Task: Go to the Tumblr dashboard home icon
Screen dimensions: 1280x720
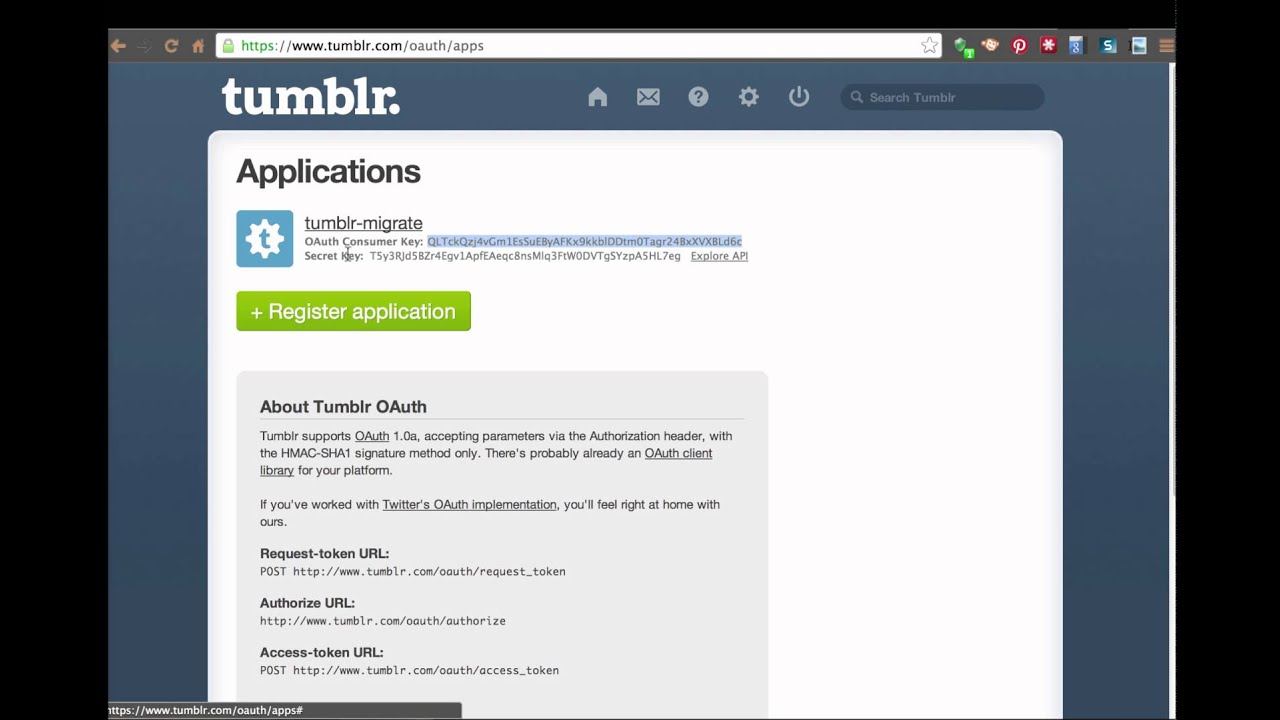Action: (x=598, y=97)
